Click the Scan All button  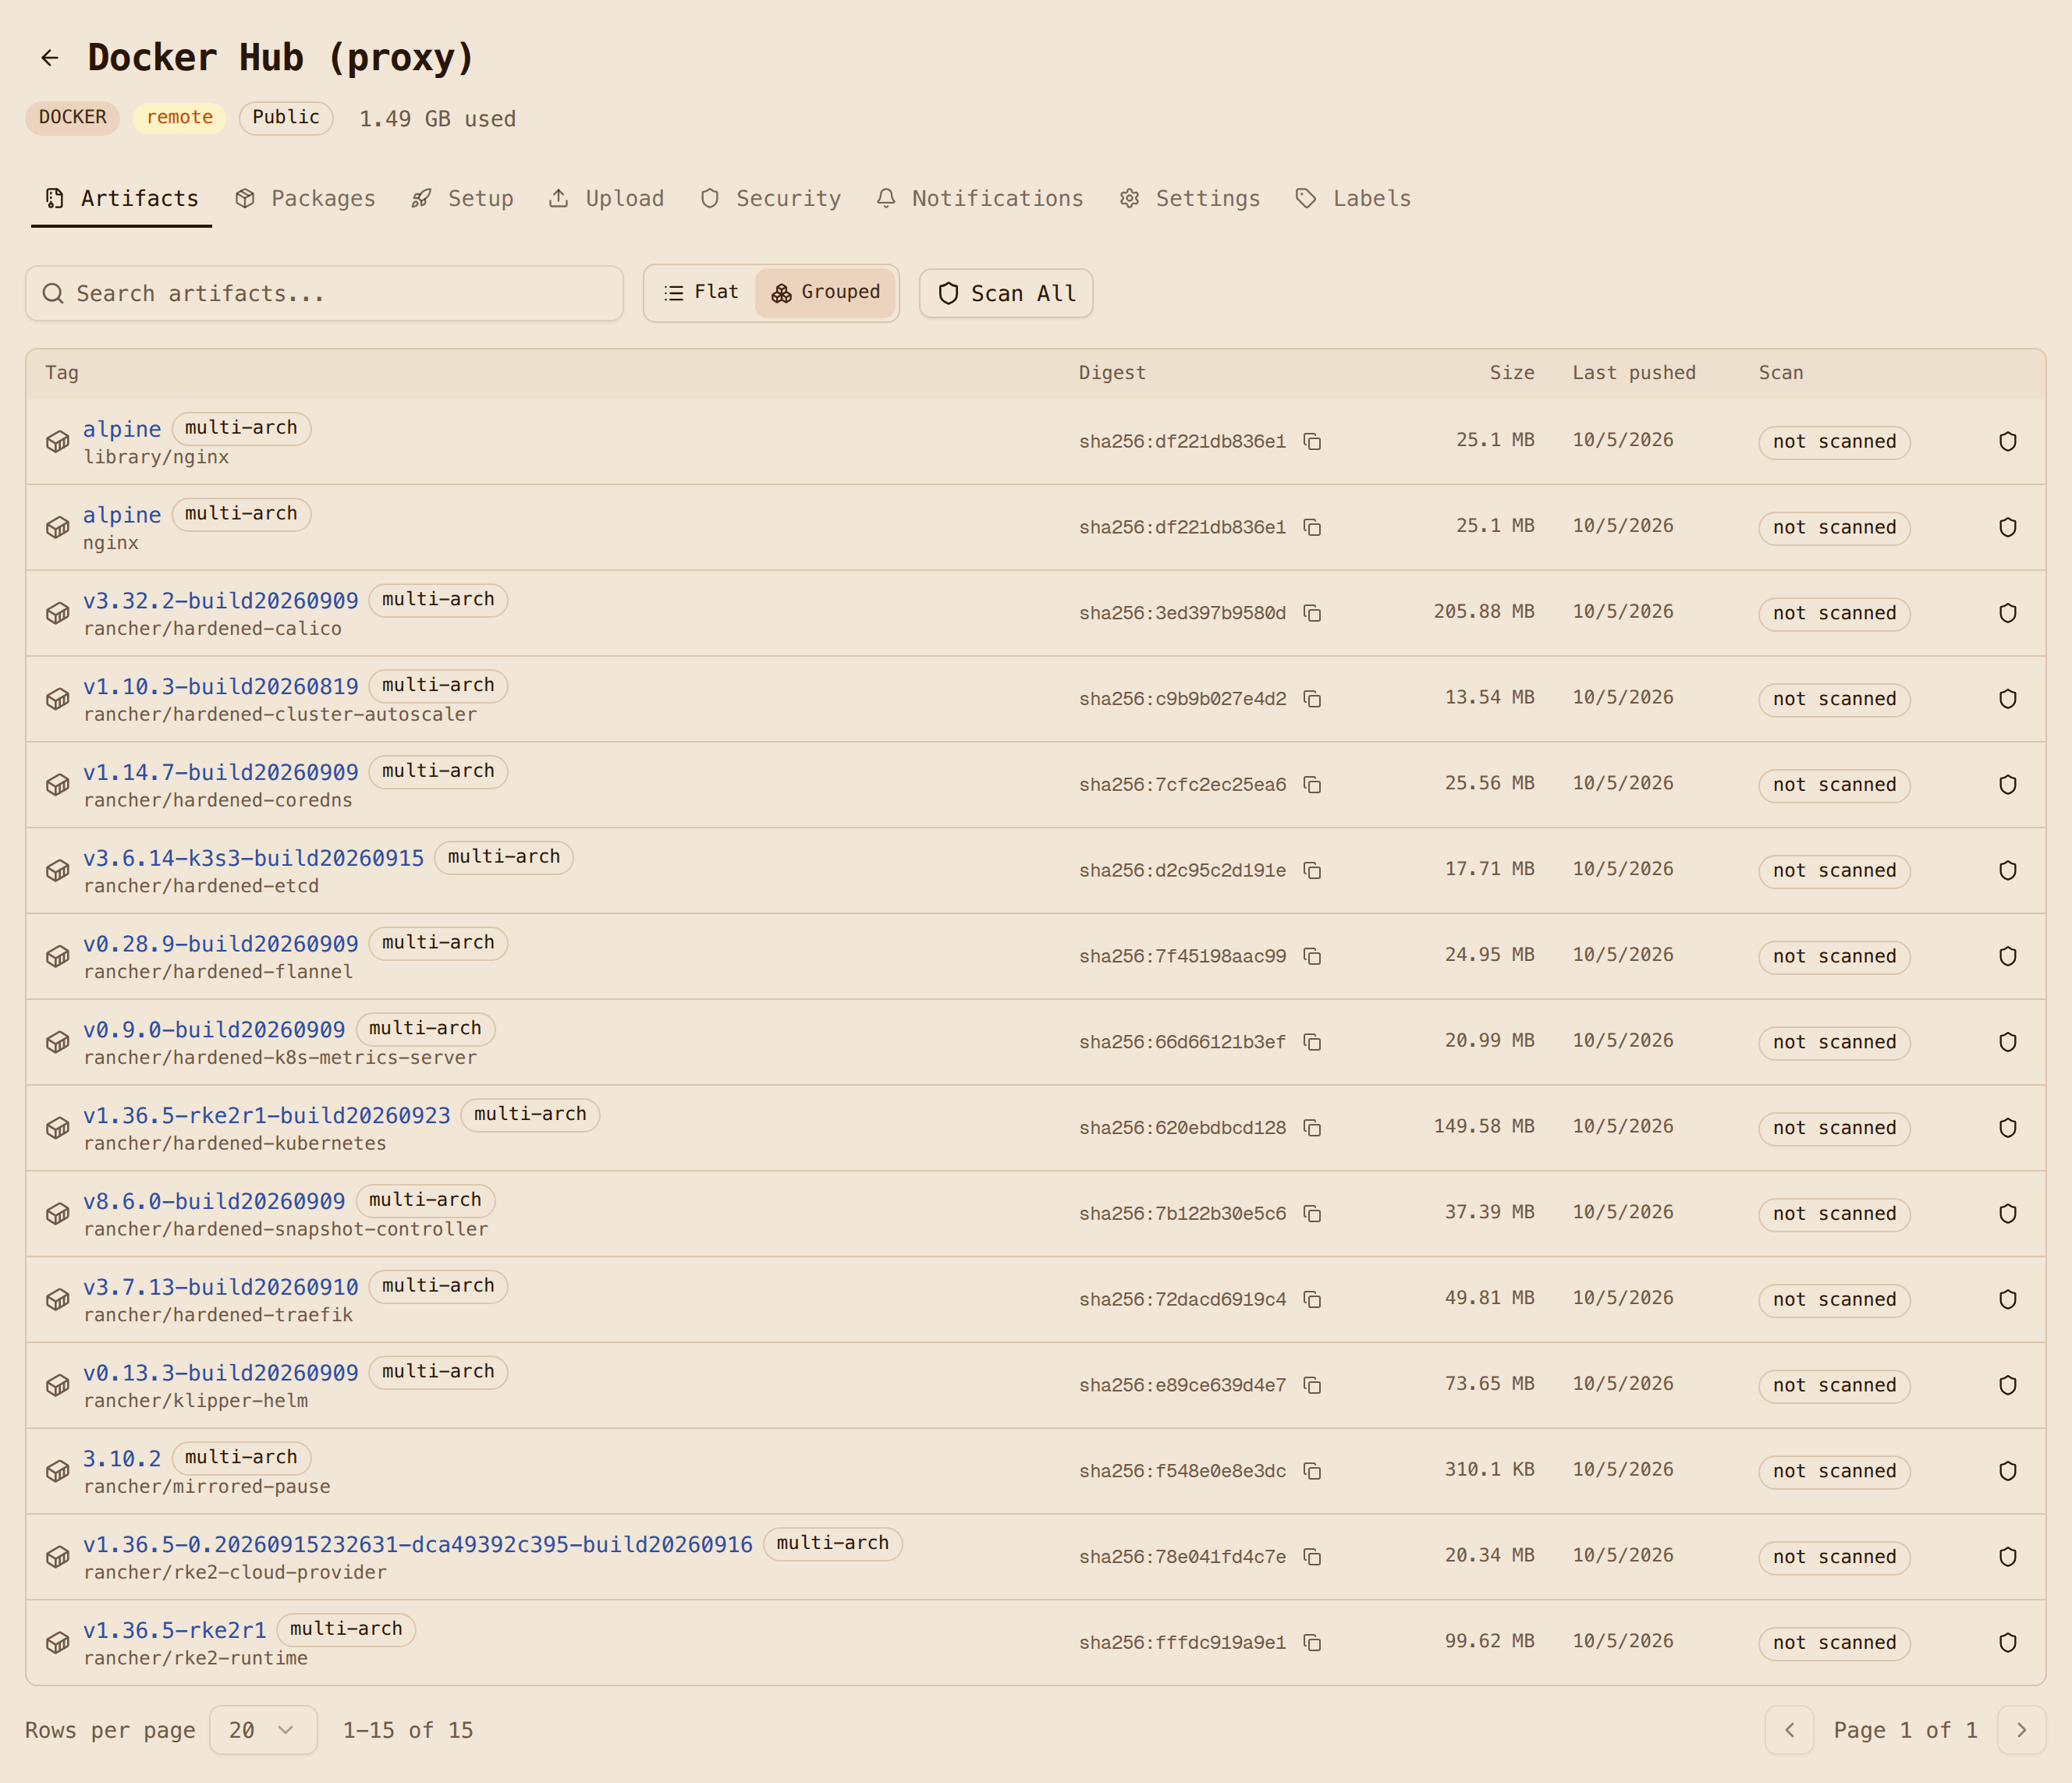click(1006, 293)
